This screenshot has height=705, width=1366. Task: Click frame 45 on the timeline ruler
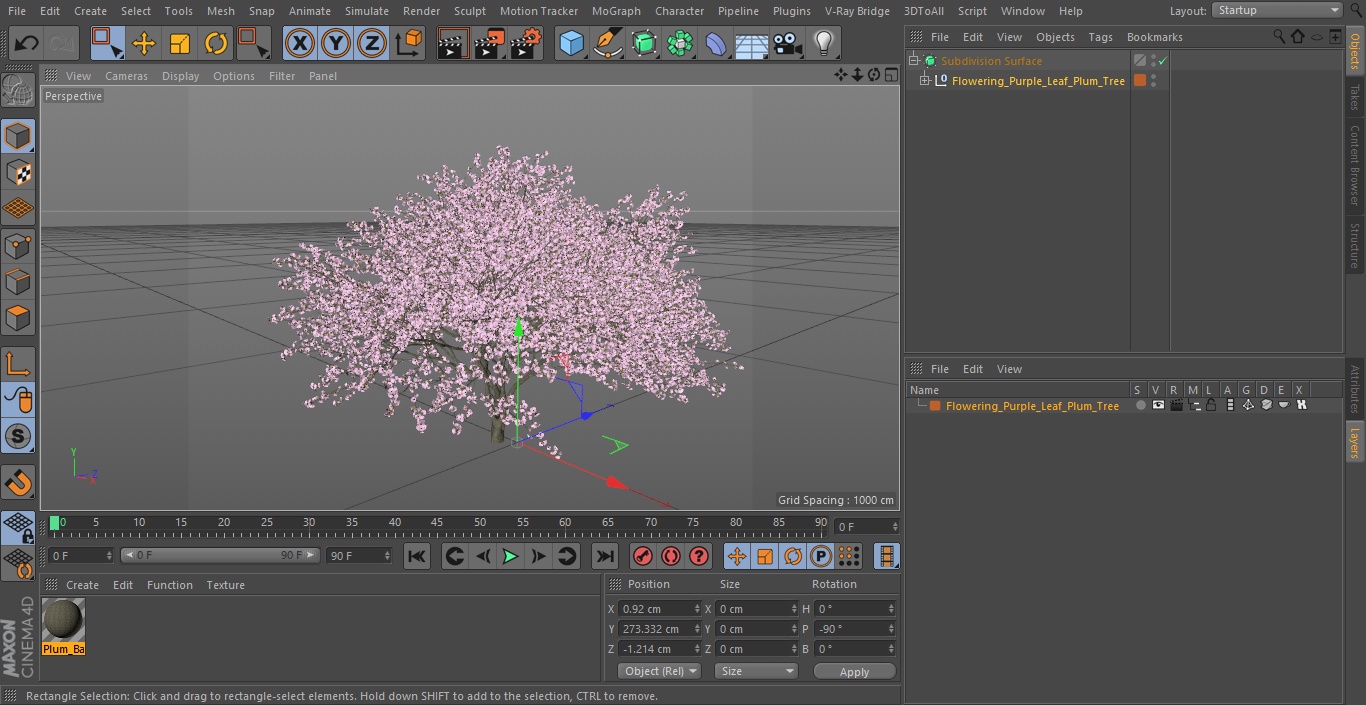tap(437, 523)
